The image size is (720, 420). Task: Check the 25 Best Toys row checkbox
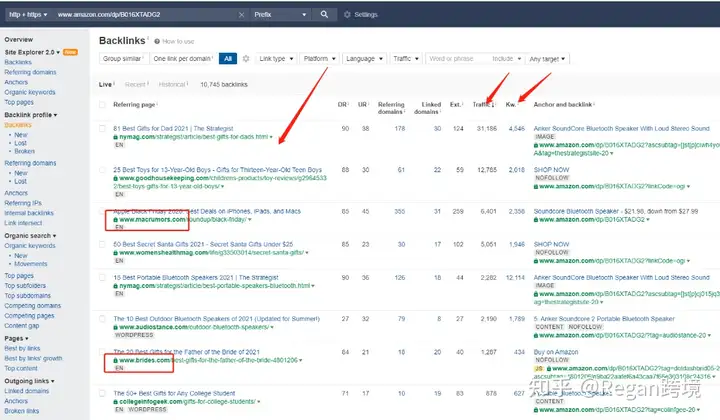coord(102,170)
